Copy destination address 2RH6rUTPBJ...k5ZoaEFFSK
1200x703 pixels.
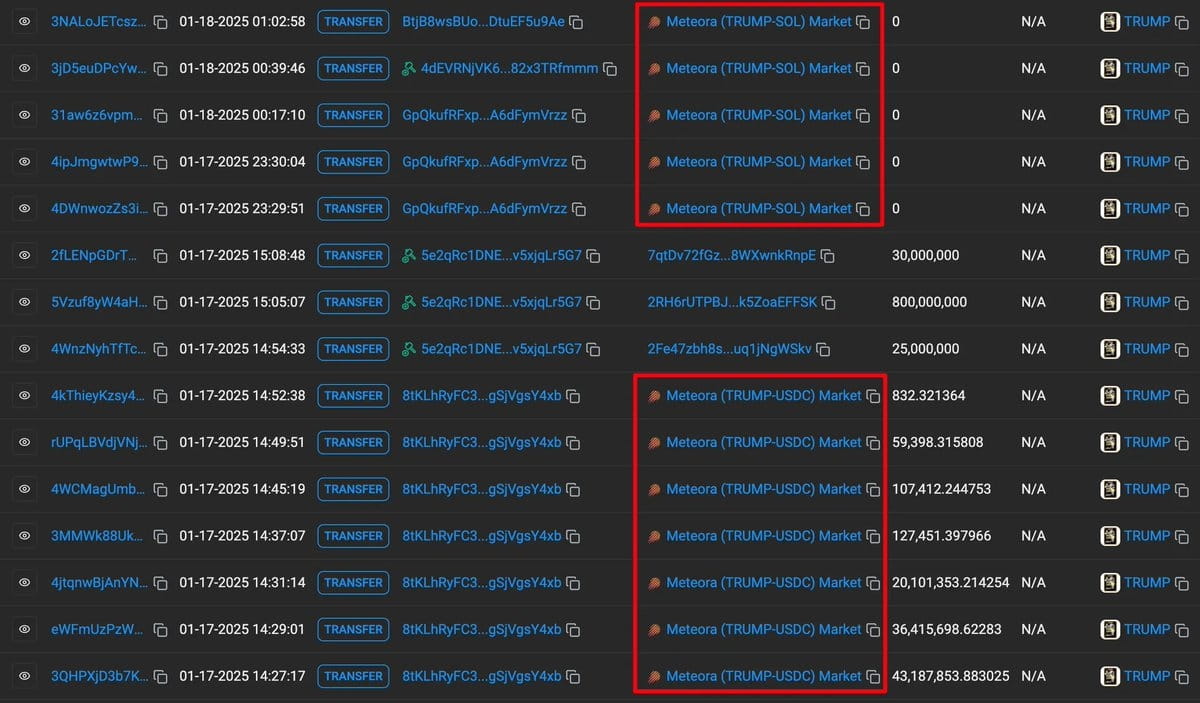coord(829,303)
